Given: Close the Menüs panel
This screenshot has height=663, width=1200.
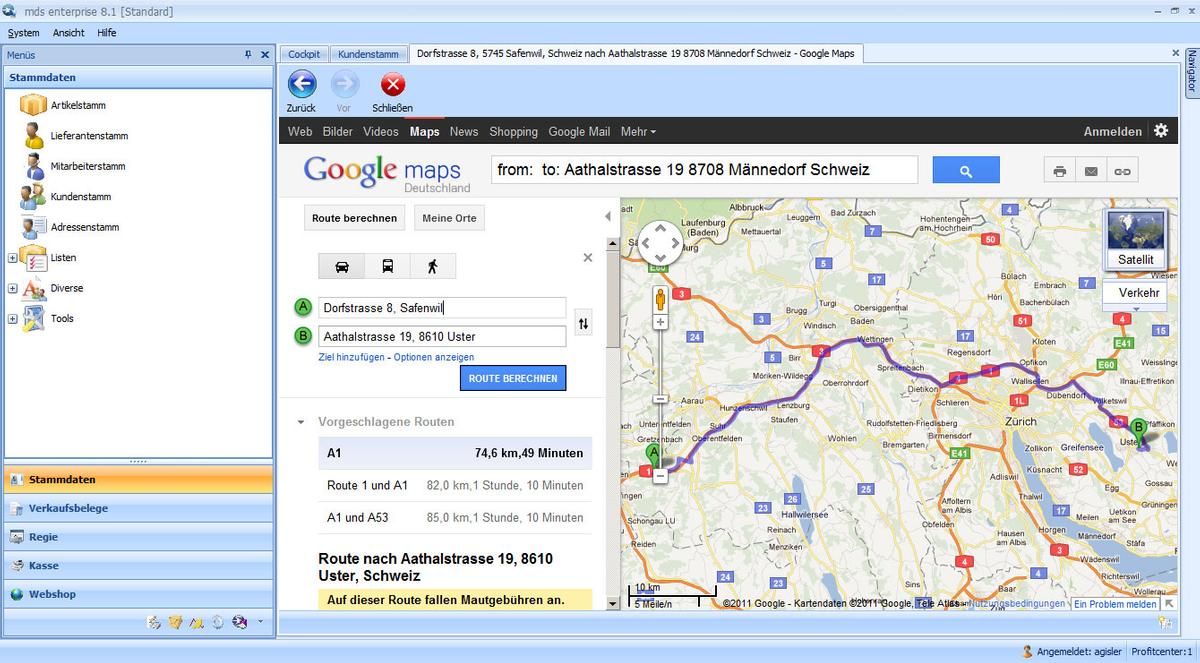Looking at the screenshot, I should coord(265,55).
